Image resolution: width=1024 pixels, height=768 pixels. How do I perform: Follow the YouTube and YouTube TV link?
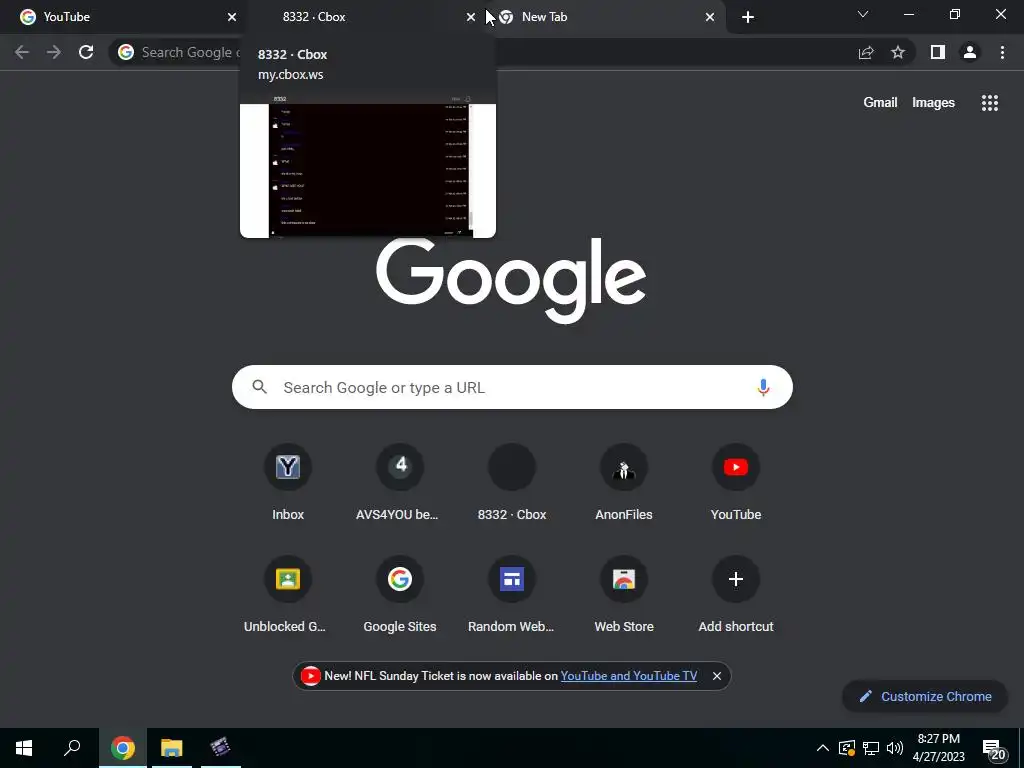(x=628, y=676)
